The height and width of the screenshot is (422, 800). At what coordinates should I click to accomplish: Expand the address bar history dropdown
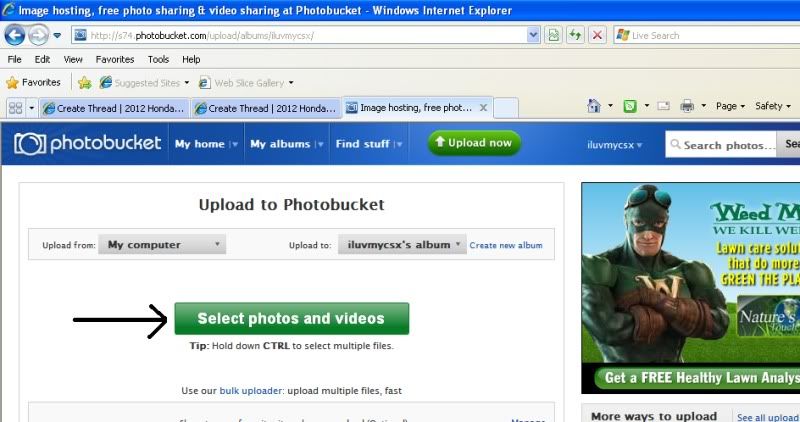point(533,35)
